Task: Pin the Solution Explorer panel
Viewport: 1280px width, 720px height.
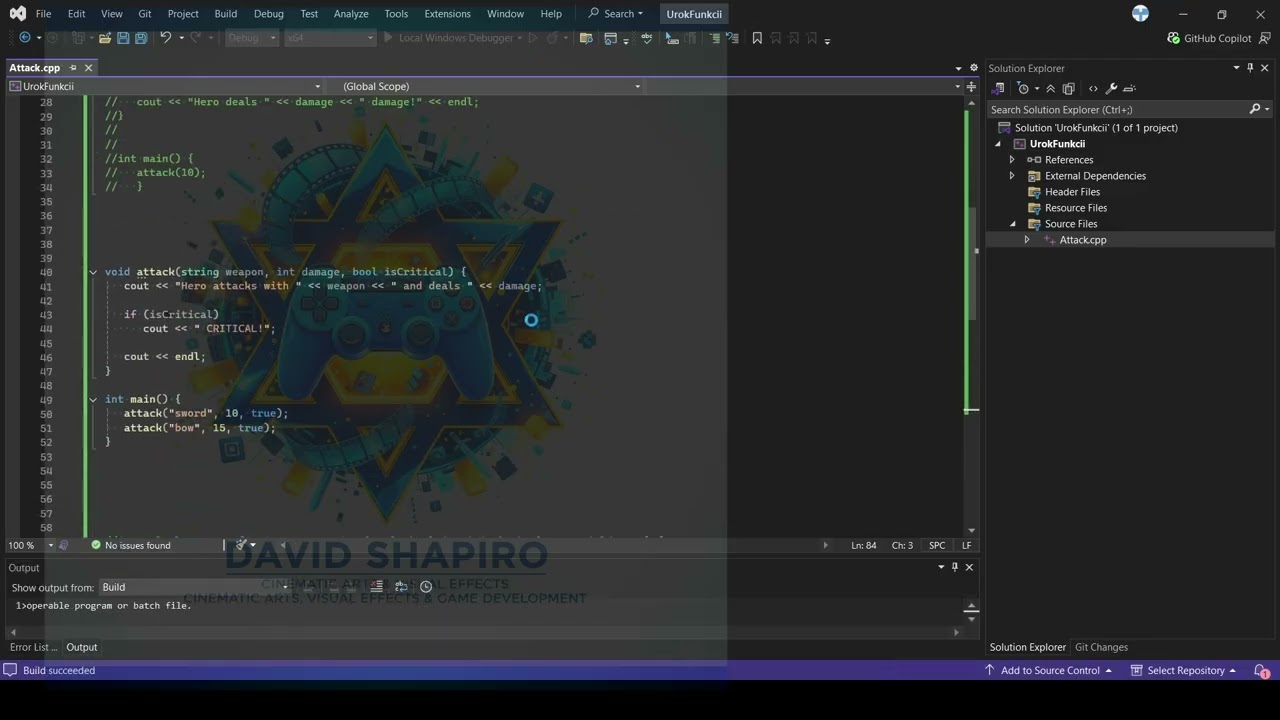Action: pyautogui.click(x=1250, y=68)
